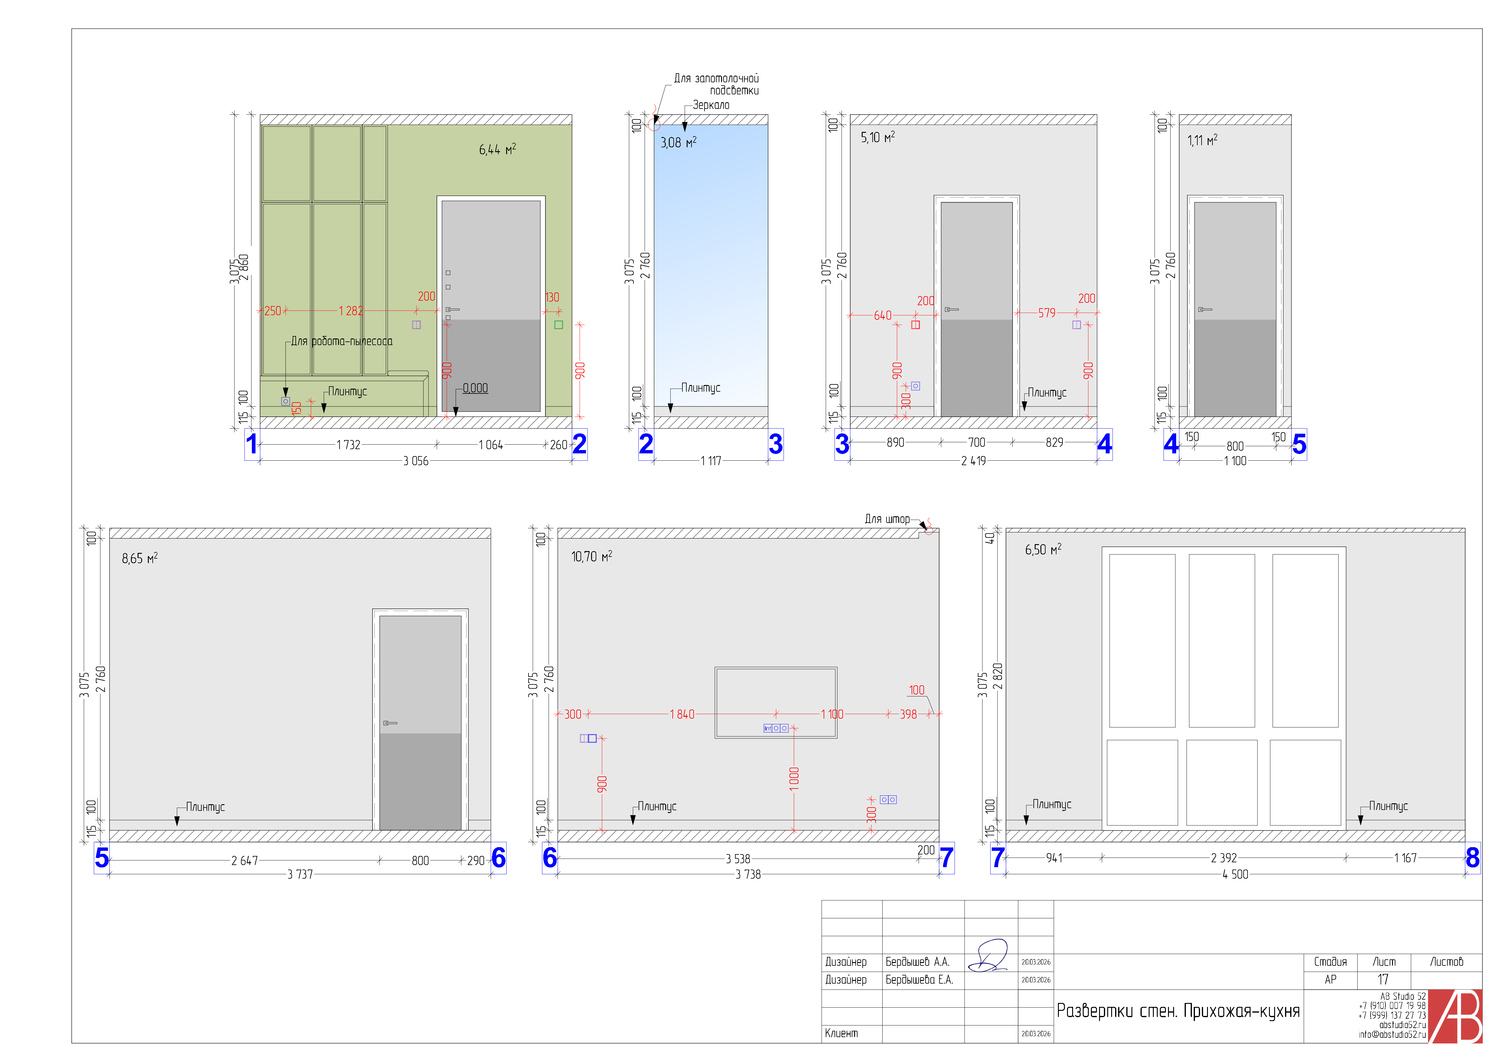
Task: Click the red square switch in elevation 3-4
Action: [x=915, y=324]
